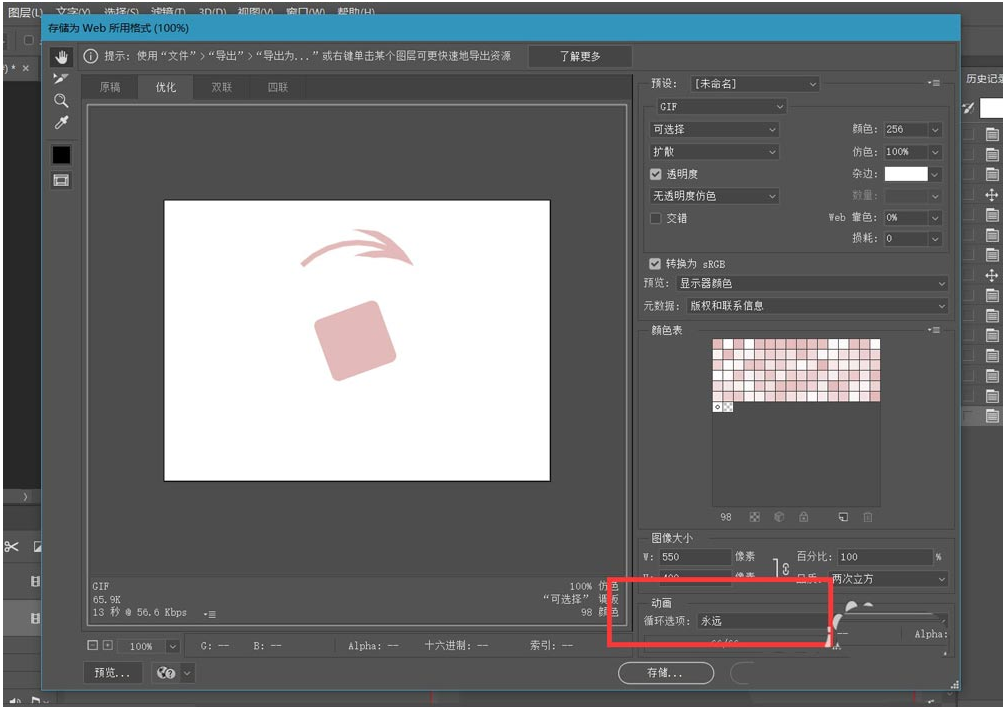The image size is (1003, 709).
Task: Click the 存储... save button
Action: [x=665, y=673]
